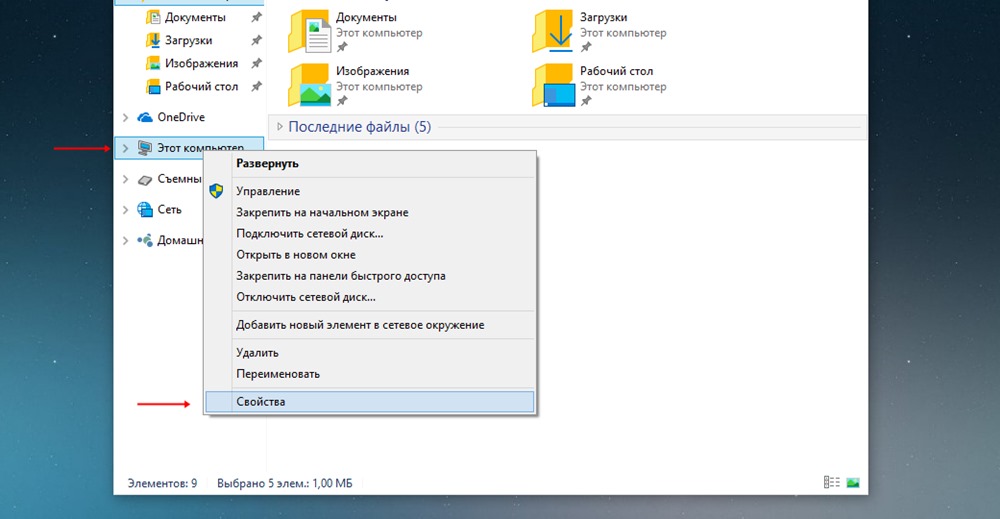Expand the Съемный диск tree node

126,179
